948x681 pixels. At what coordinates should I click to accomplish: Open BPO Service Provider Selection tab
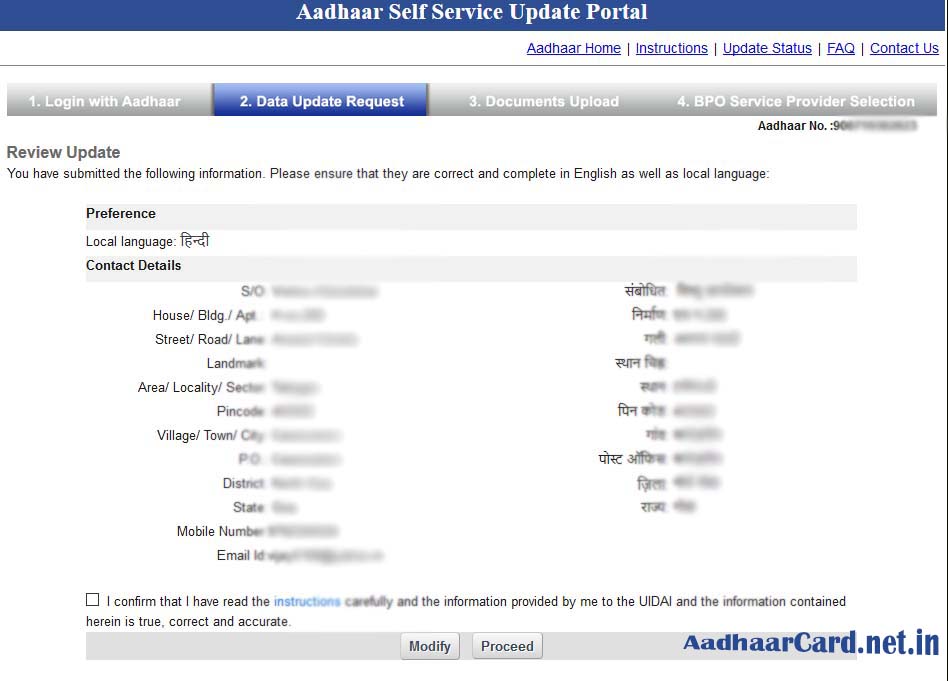pyautogui.click(x=796, y=101)
